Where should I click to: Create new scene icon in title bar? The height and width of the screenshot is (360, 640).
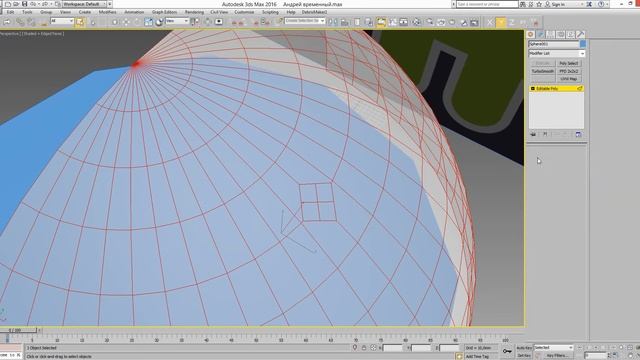pyautogui.click(x=7, y=4)
